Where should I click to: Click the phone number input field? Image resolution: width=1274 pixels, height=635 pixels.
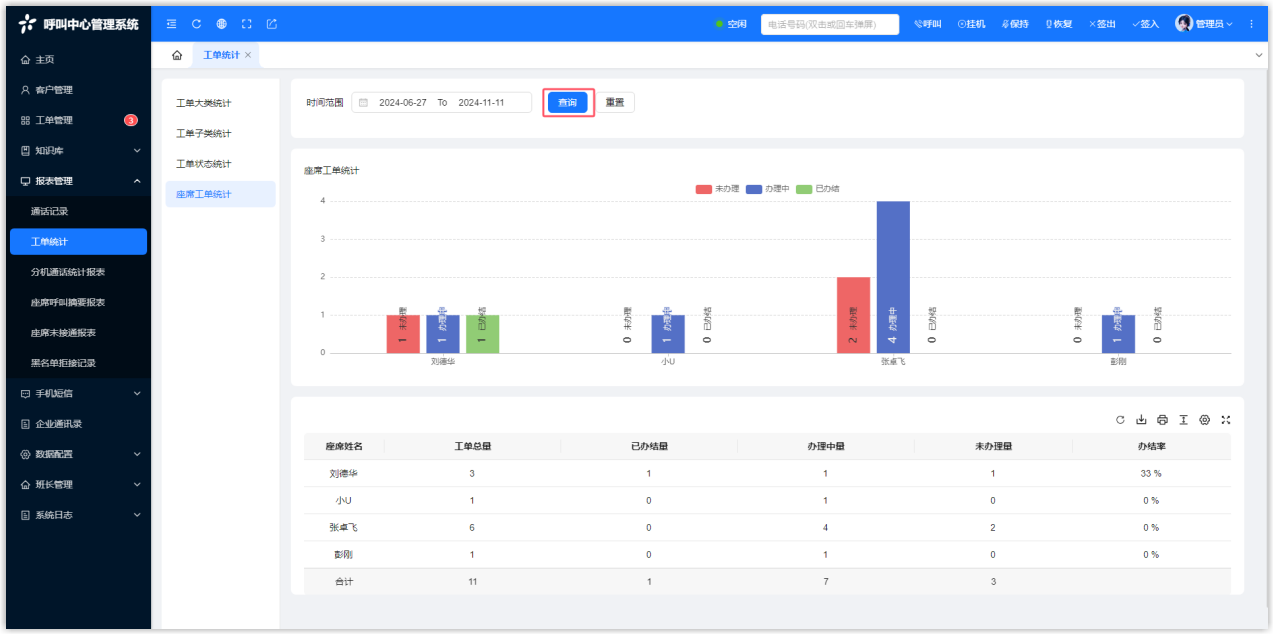pyautogui.click(x=829, y=24)
